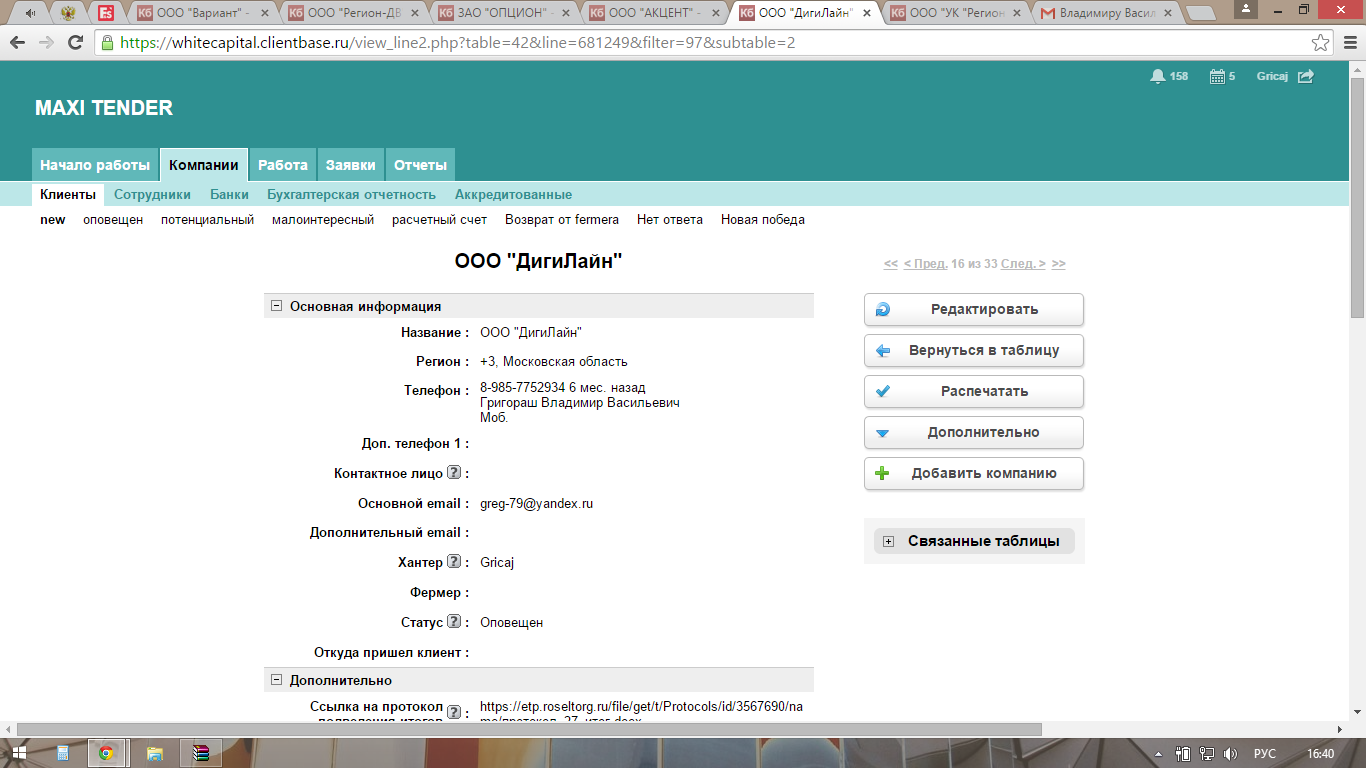Jump to the first record with <<
This screenshot has height=768, width=1366.
click(x=890, y=264)
